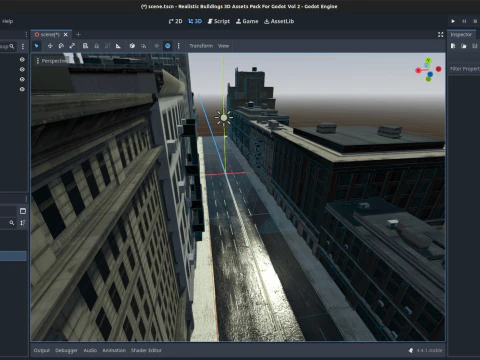The image size is (480, 360).
Task: Toggle Use Snap icon in toolbar
Action: (143, 46)
